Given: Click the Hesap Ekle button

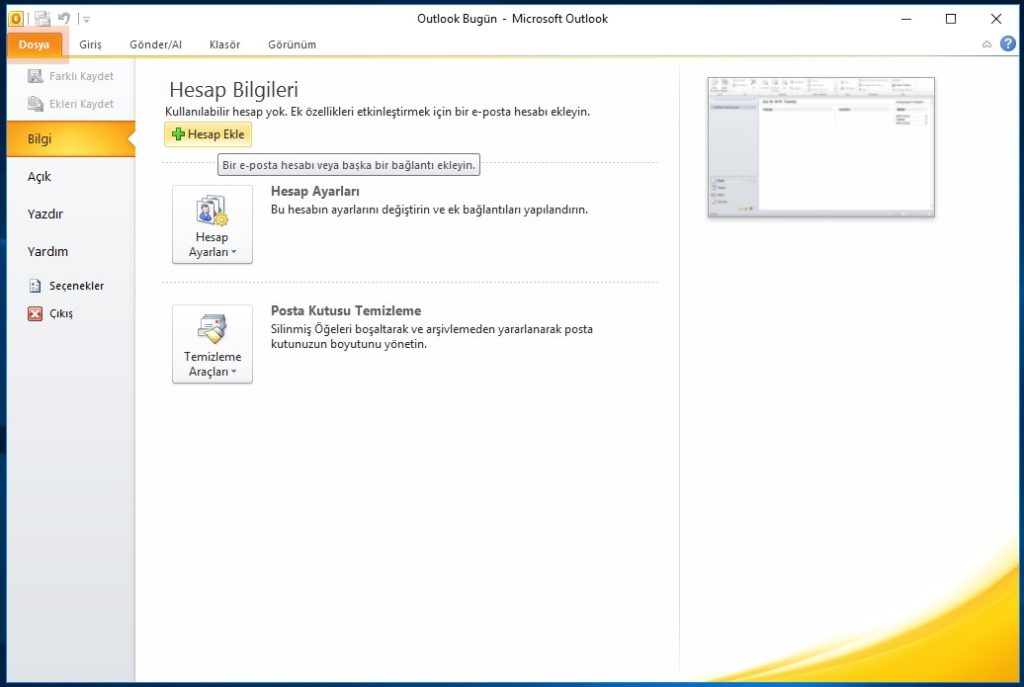Looking at the screenshot, I should click(x=208, y=135).
